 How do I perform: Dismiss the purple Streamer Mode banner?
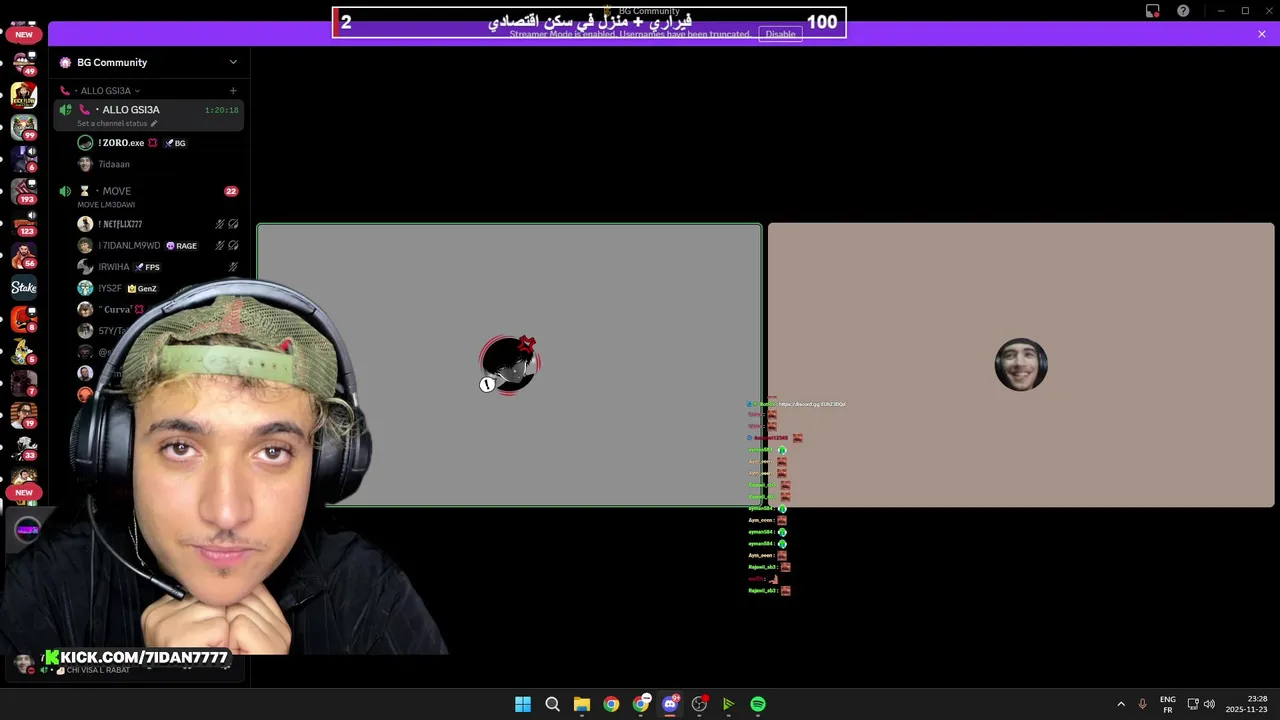[x=1262, y=34]
